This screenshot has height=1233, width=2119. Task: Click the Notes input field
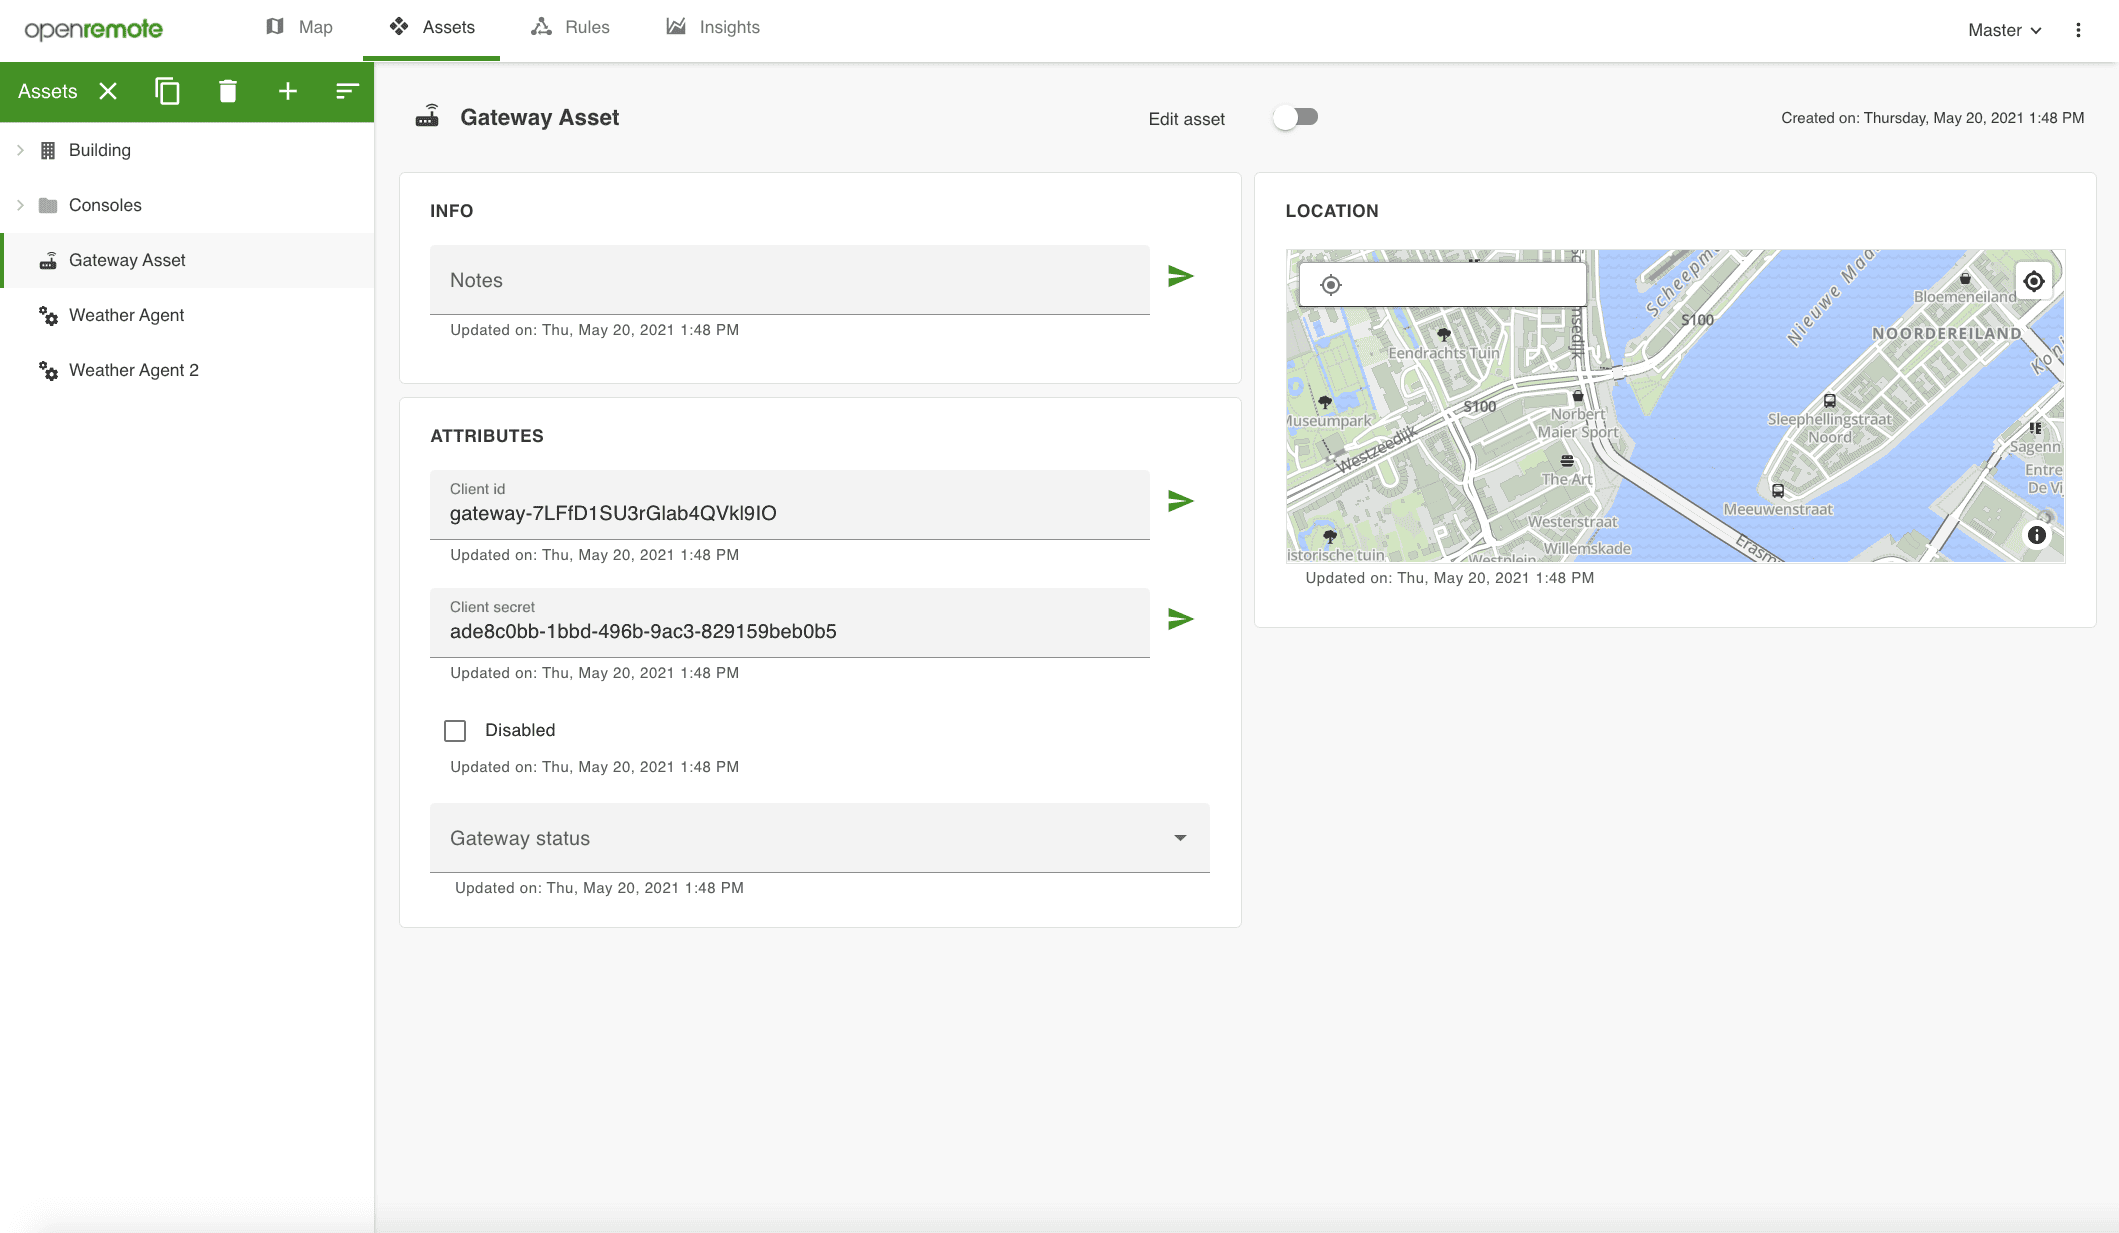(789, 281)
